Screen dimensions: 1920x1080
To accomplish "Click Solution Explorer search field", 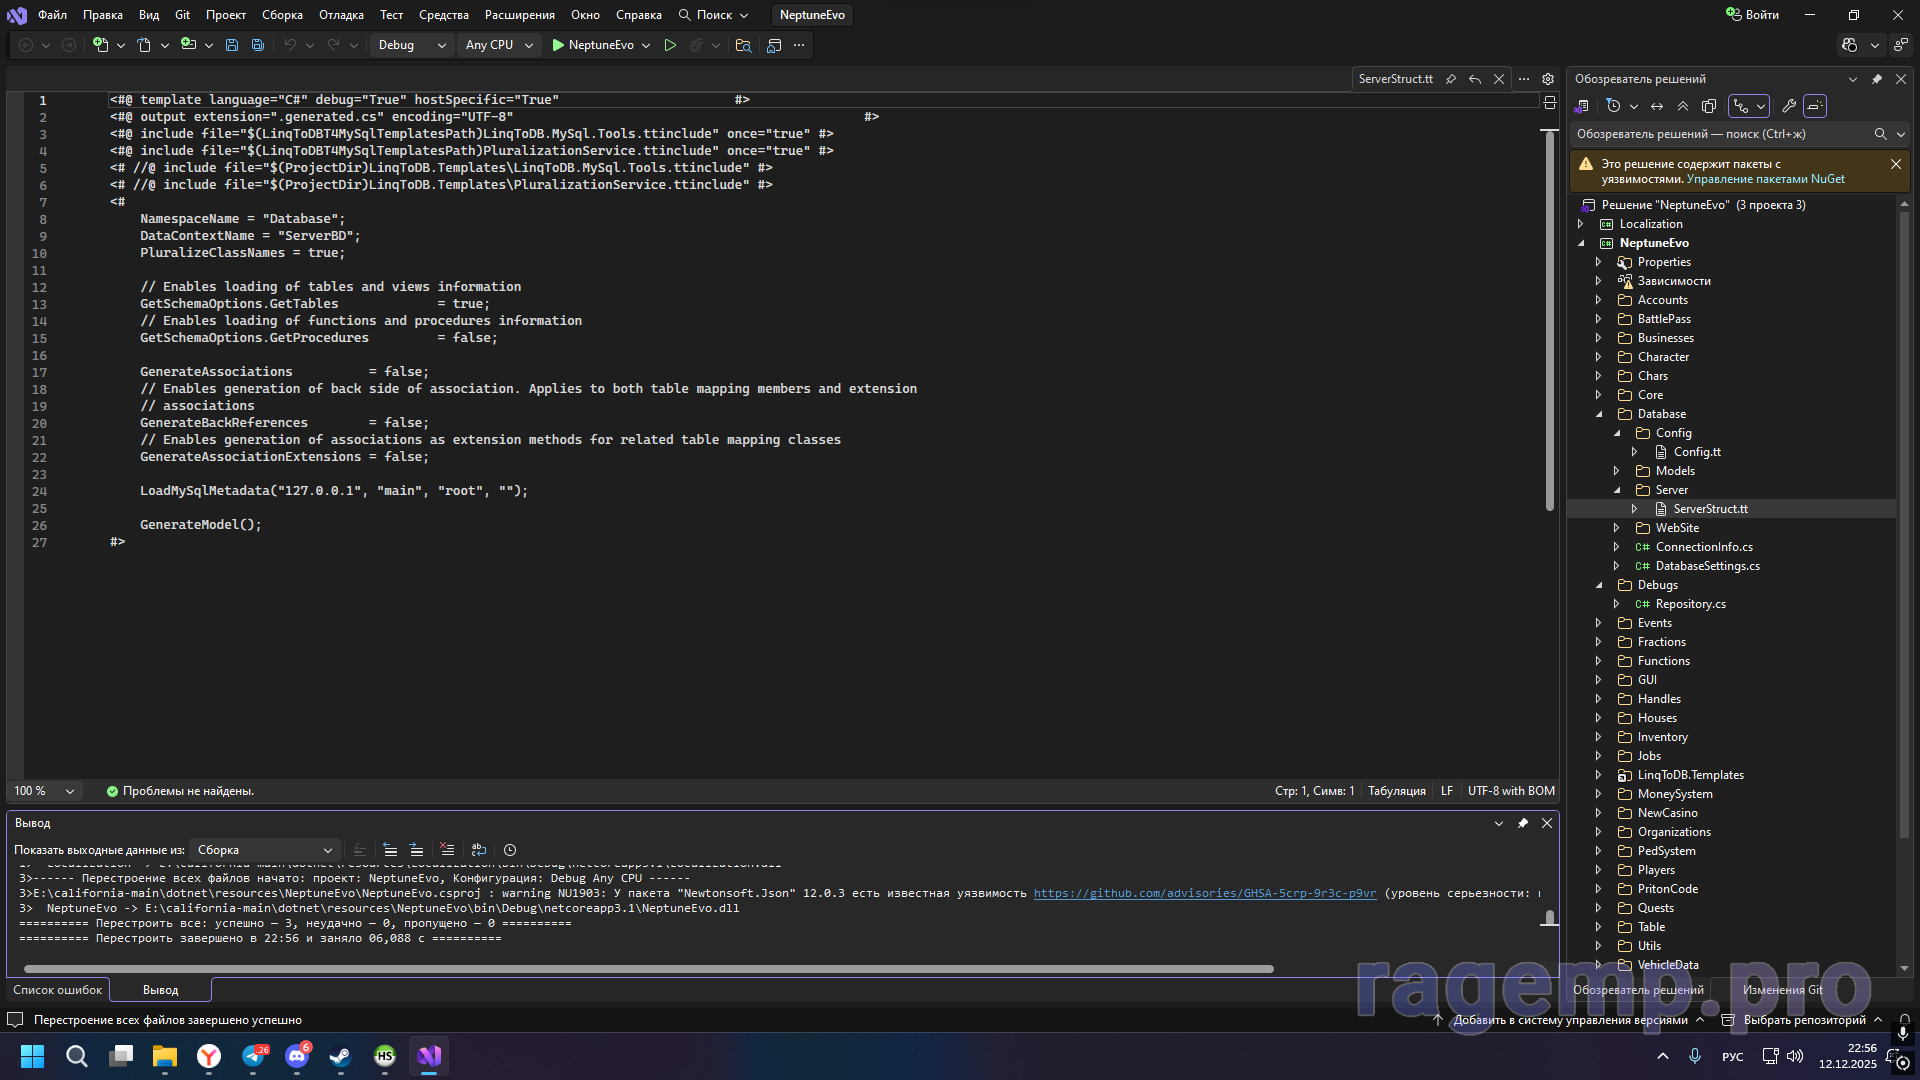I will coord(1720,134).
